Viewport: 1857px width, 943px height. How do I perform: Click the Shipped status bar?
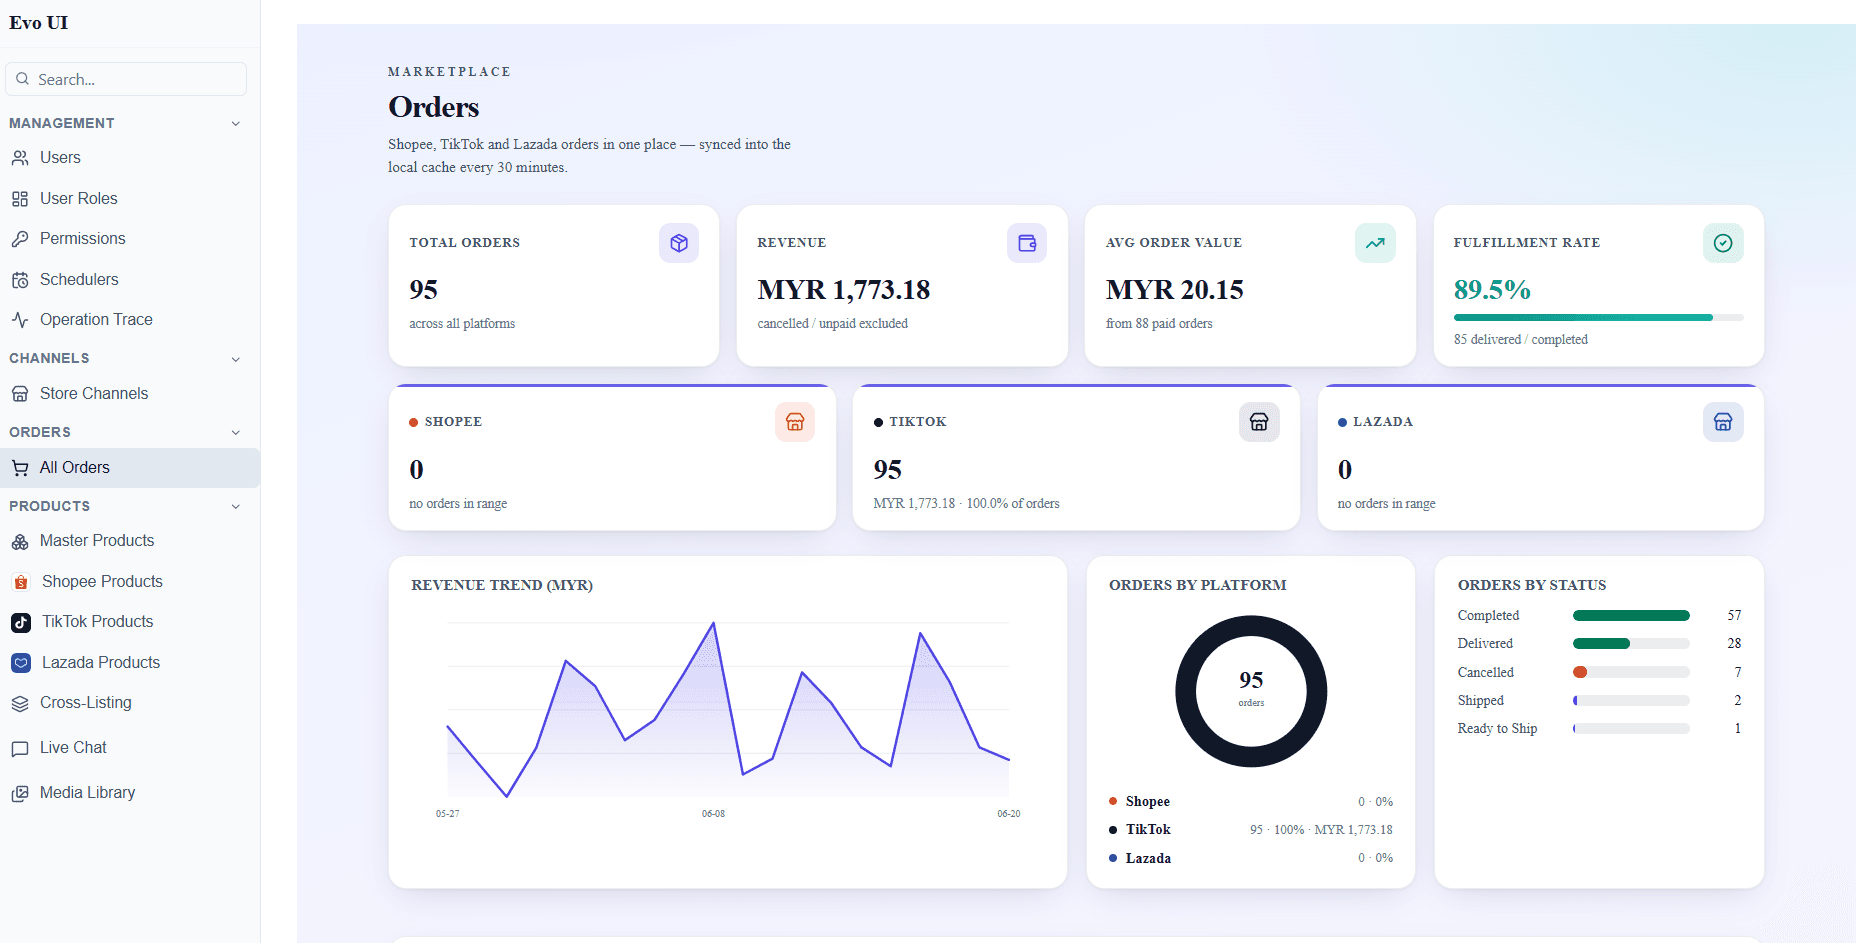(x=1631, y=701)
